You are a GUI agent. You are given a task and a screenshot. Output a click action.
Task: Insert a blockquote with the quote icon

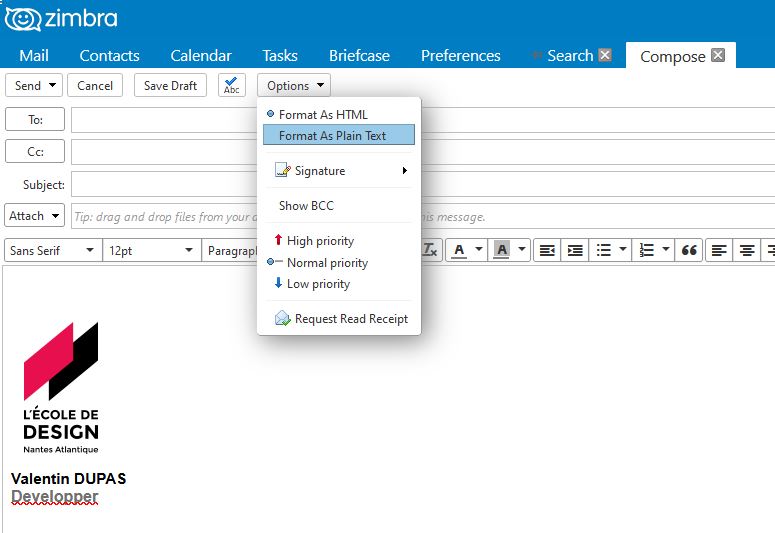[689, 250]
